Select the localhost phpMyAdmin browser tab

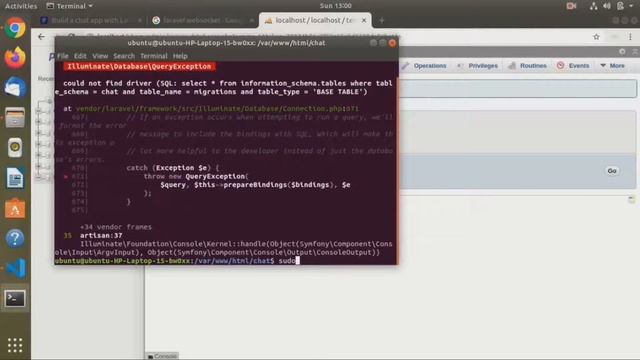315,20
